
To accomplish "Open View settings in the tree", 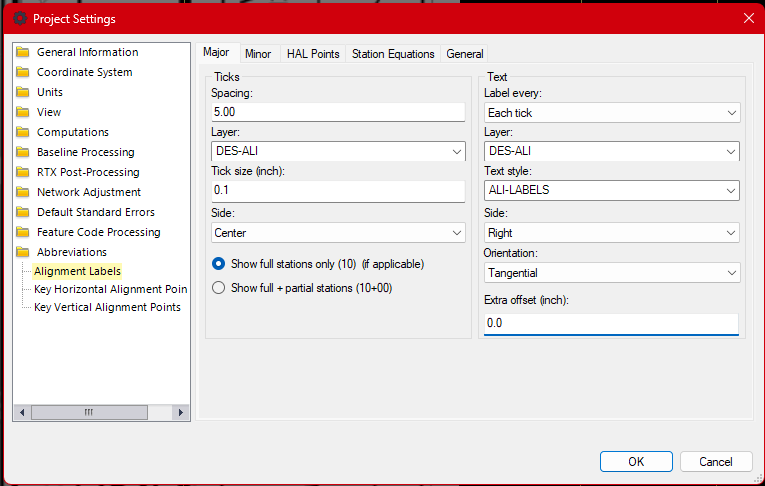I will 49,112.
